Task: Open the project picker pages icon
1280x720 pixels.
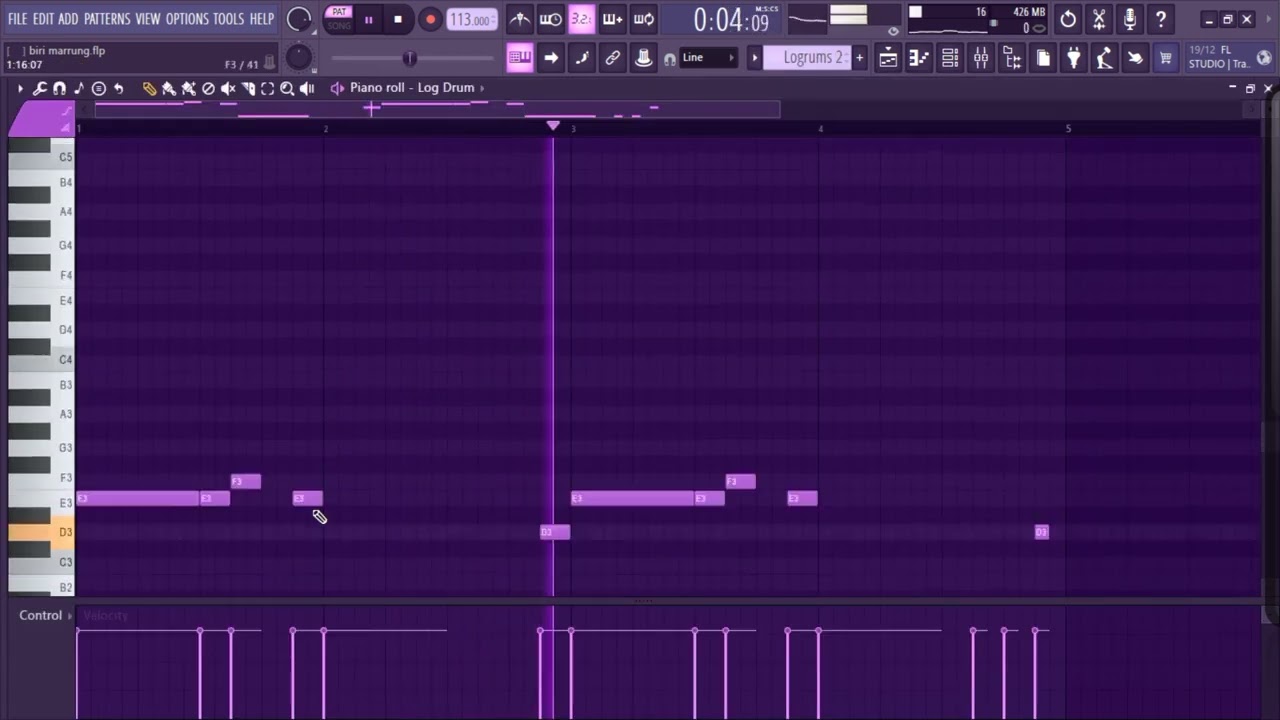Action: (x=1043, y=58)
